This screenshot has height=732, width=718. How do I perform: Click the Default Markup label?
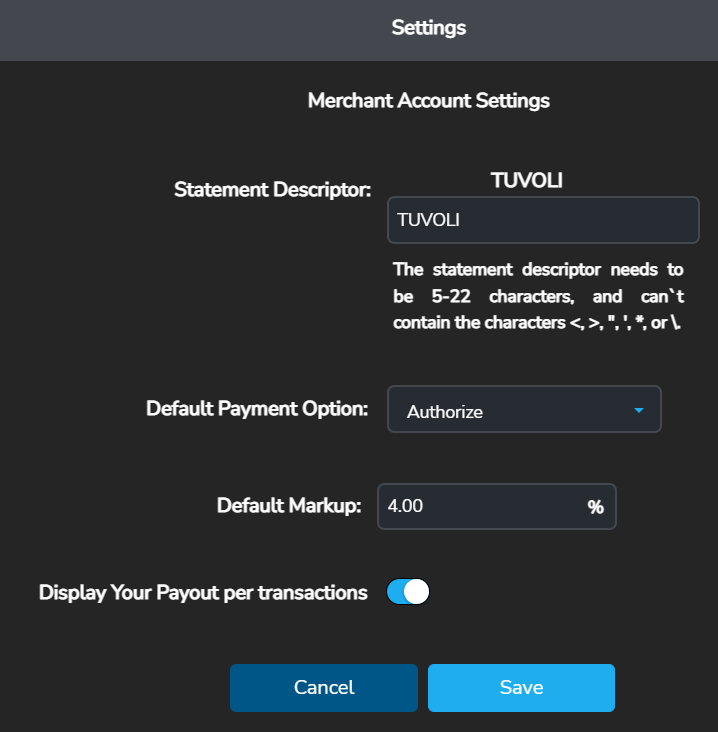288,506
